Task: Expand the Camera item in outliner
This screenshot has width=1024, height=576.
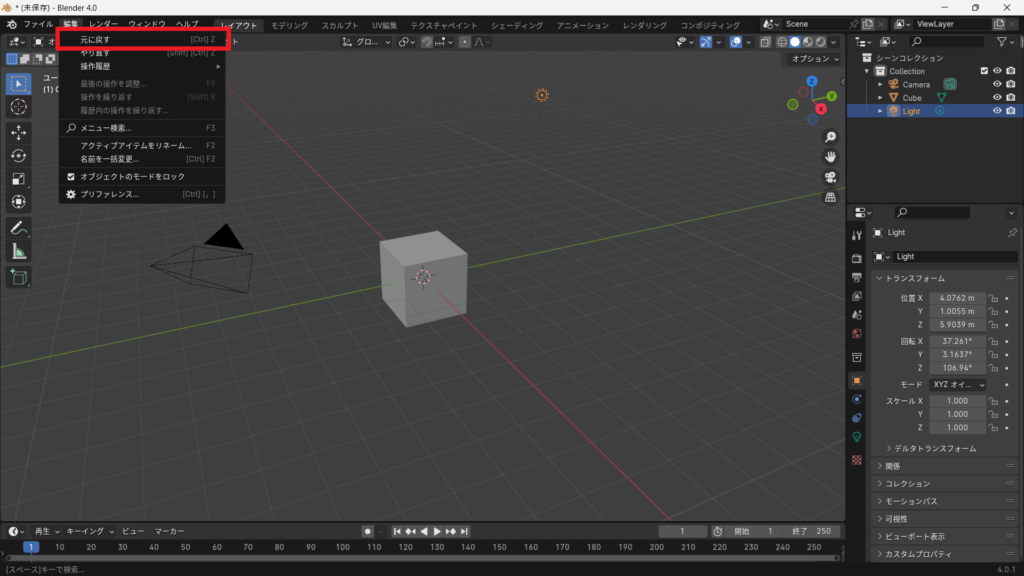Action: pyautogui.click(x=880, y=84)
